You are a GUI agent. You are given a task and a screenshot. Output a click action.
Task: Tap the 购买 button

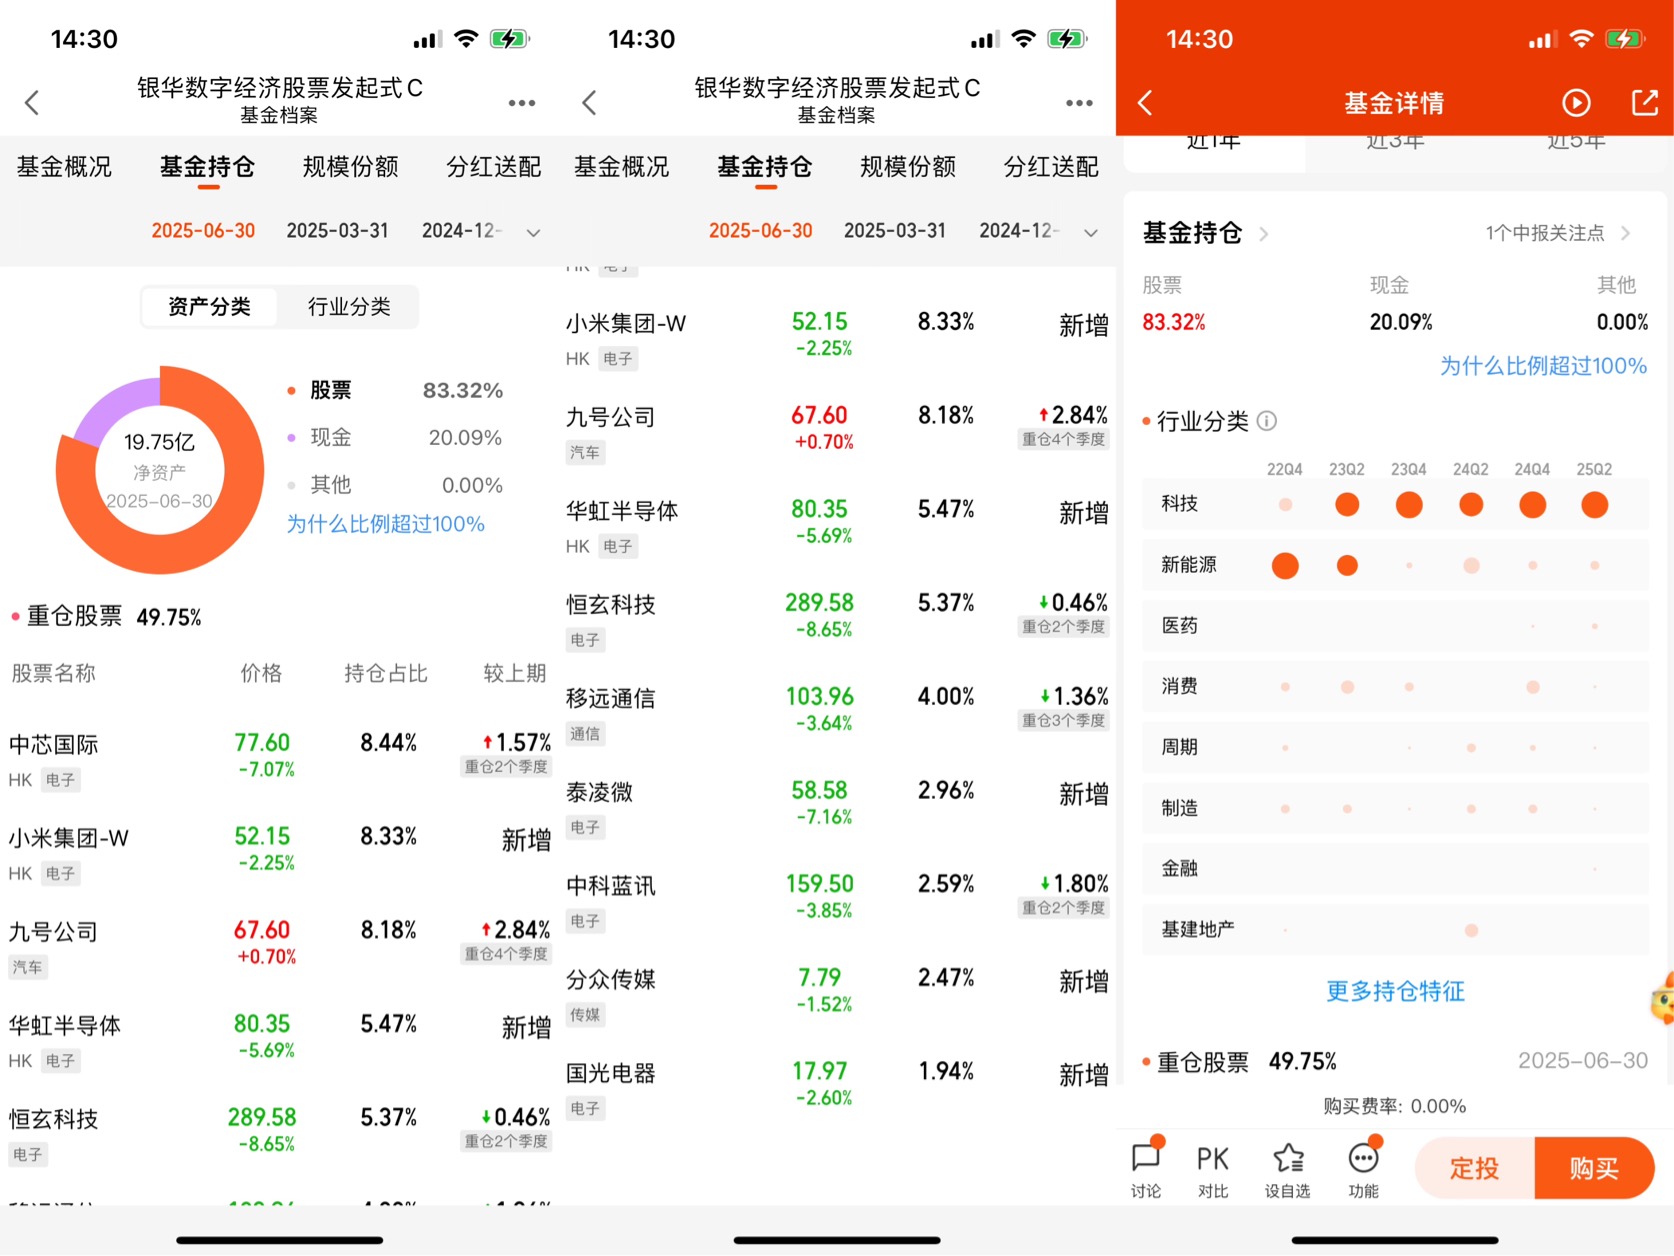(x=1594, y=1168)
